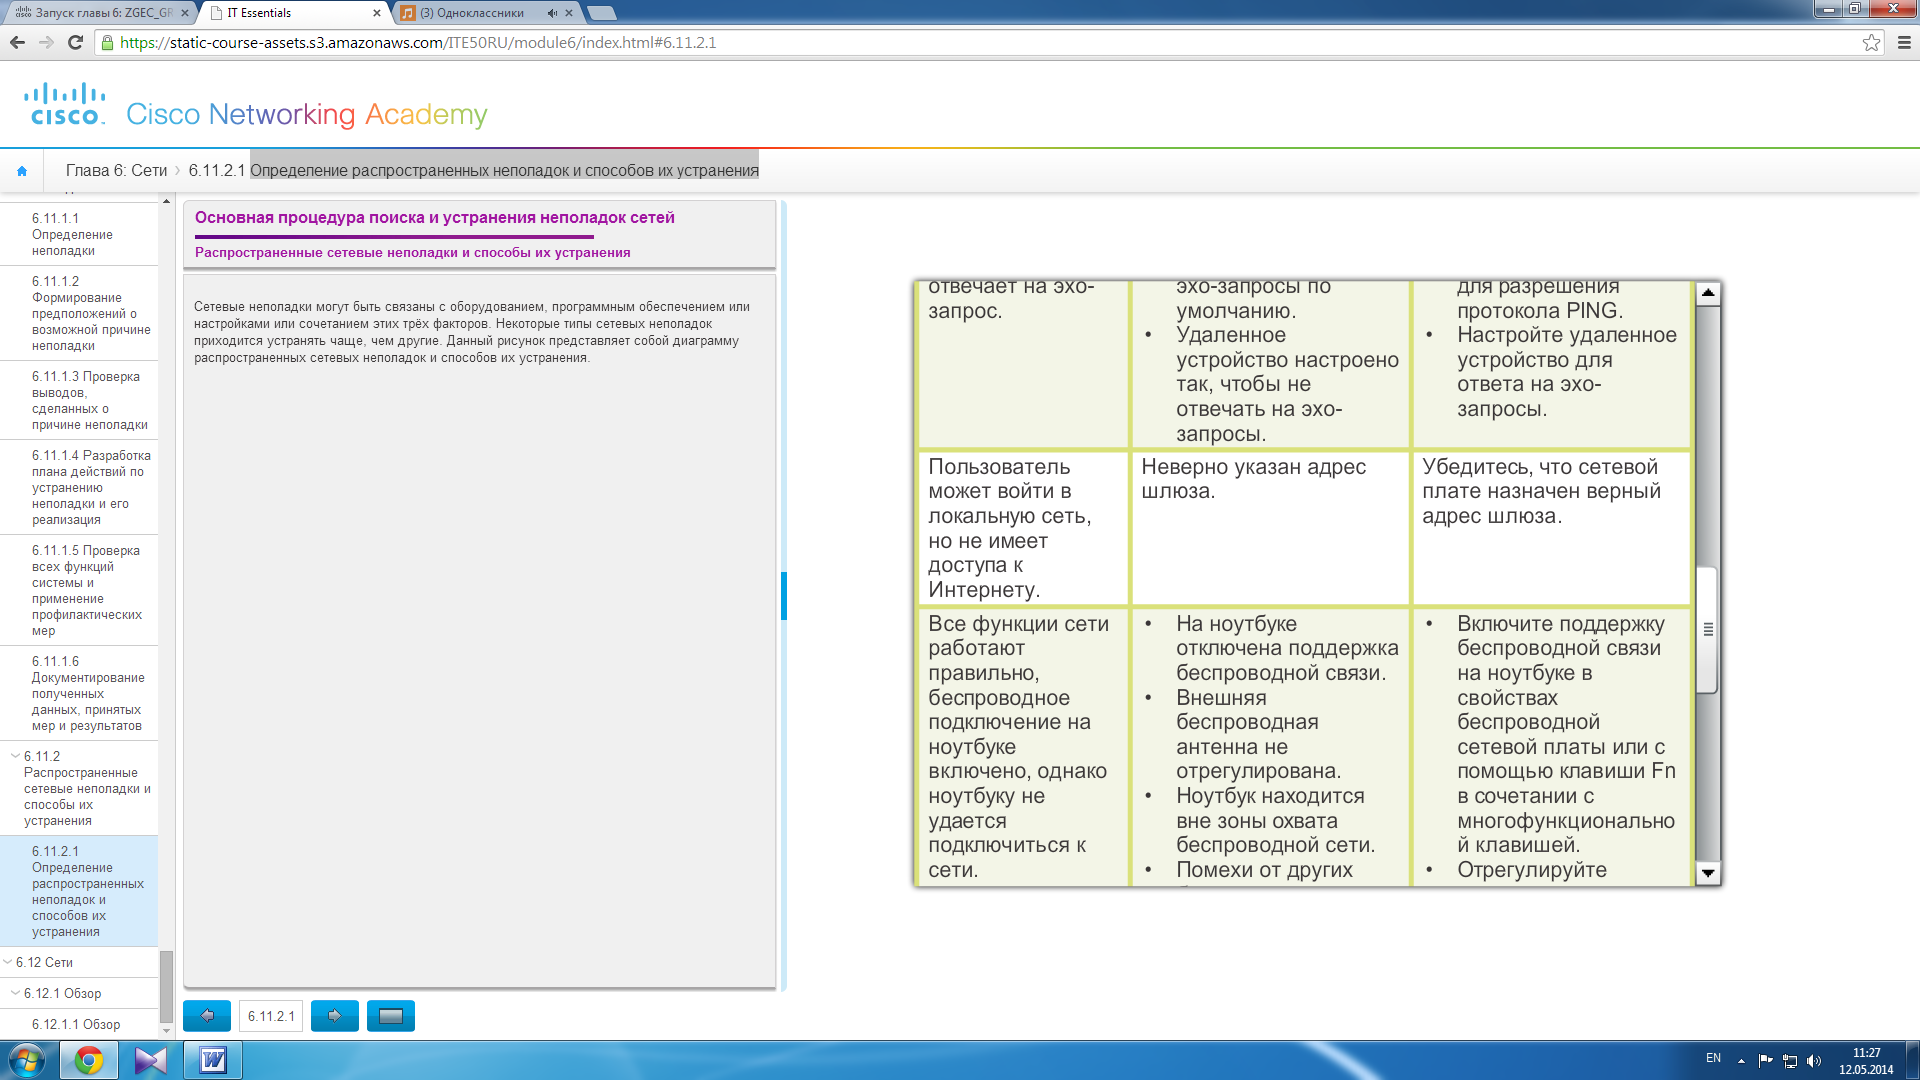This screenshot has height=1080, width=1920.
Task: Click the bullet Включите поддержку беспроводной связи на ноутбуке
Action: click(x=1566, y=734)
